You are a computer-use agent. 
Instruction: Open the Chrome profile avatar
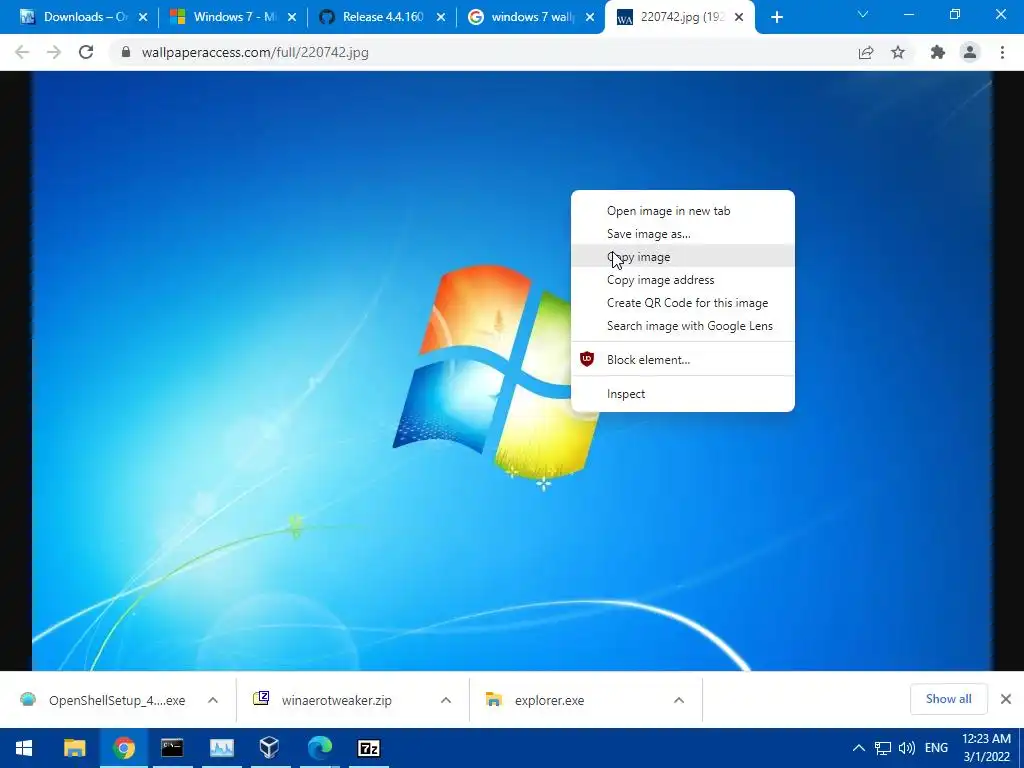970,52
